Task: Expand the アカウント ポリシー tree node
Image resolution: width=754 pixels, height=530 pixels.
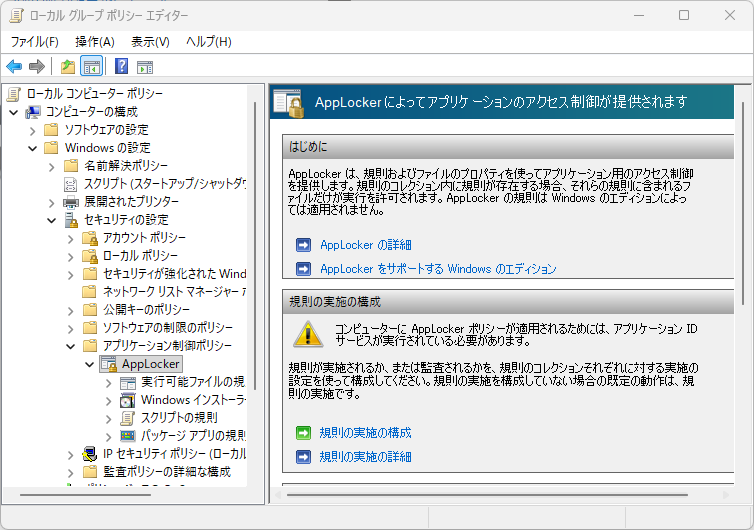Action: pyautogui.click(x=70, y=237)
